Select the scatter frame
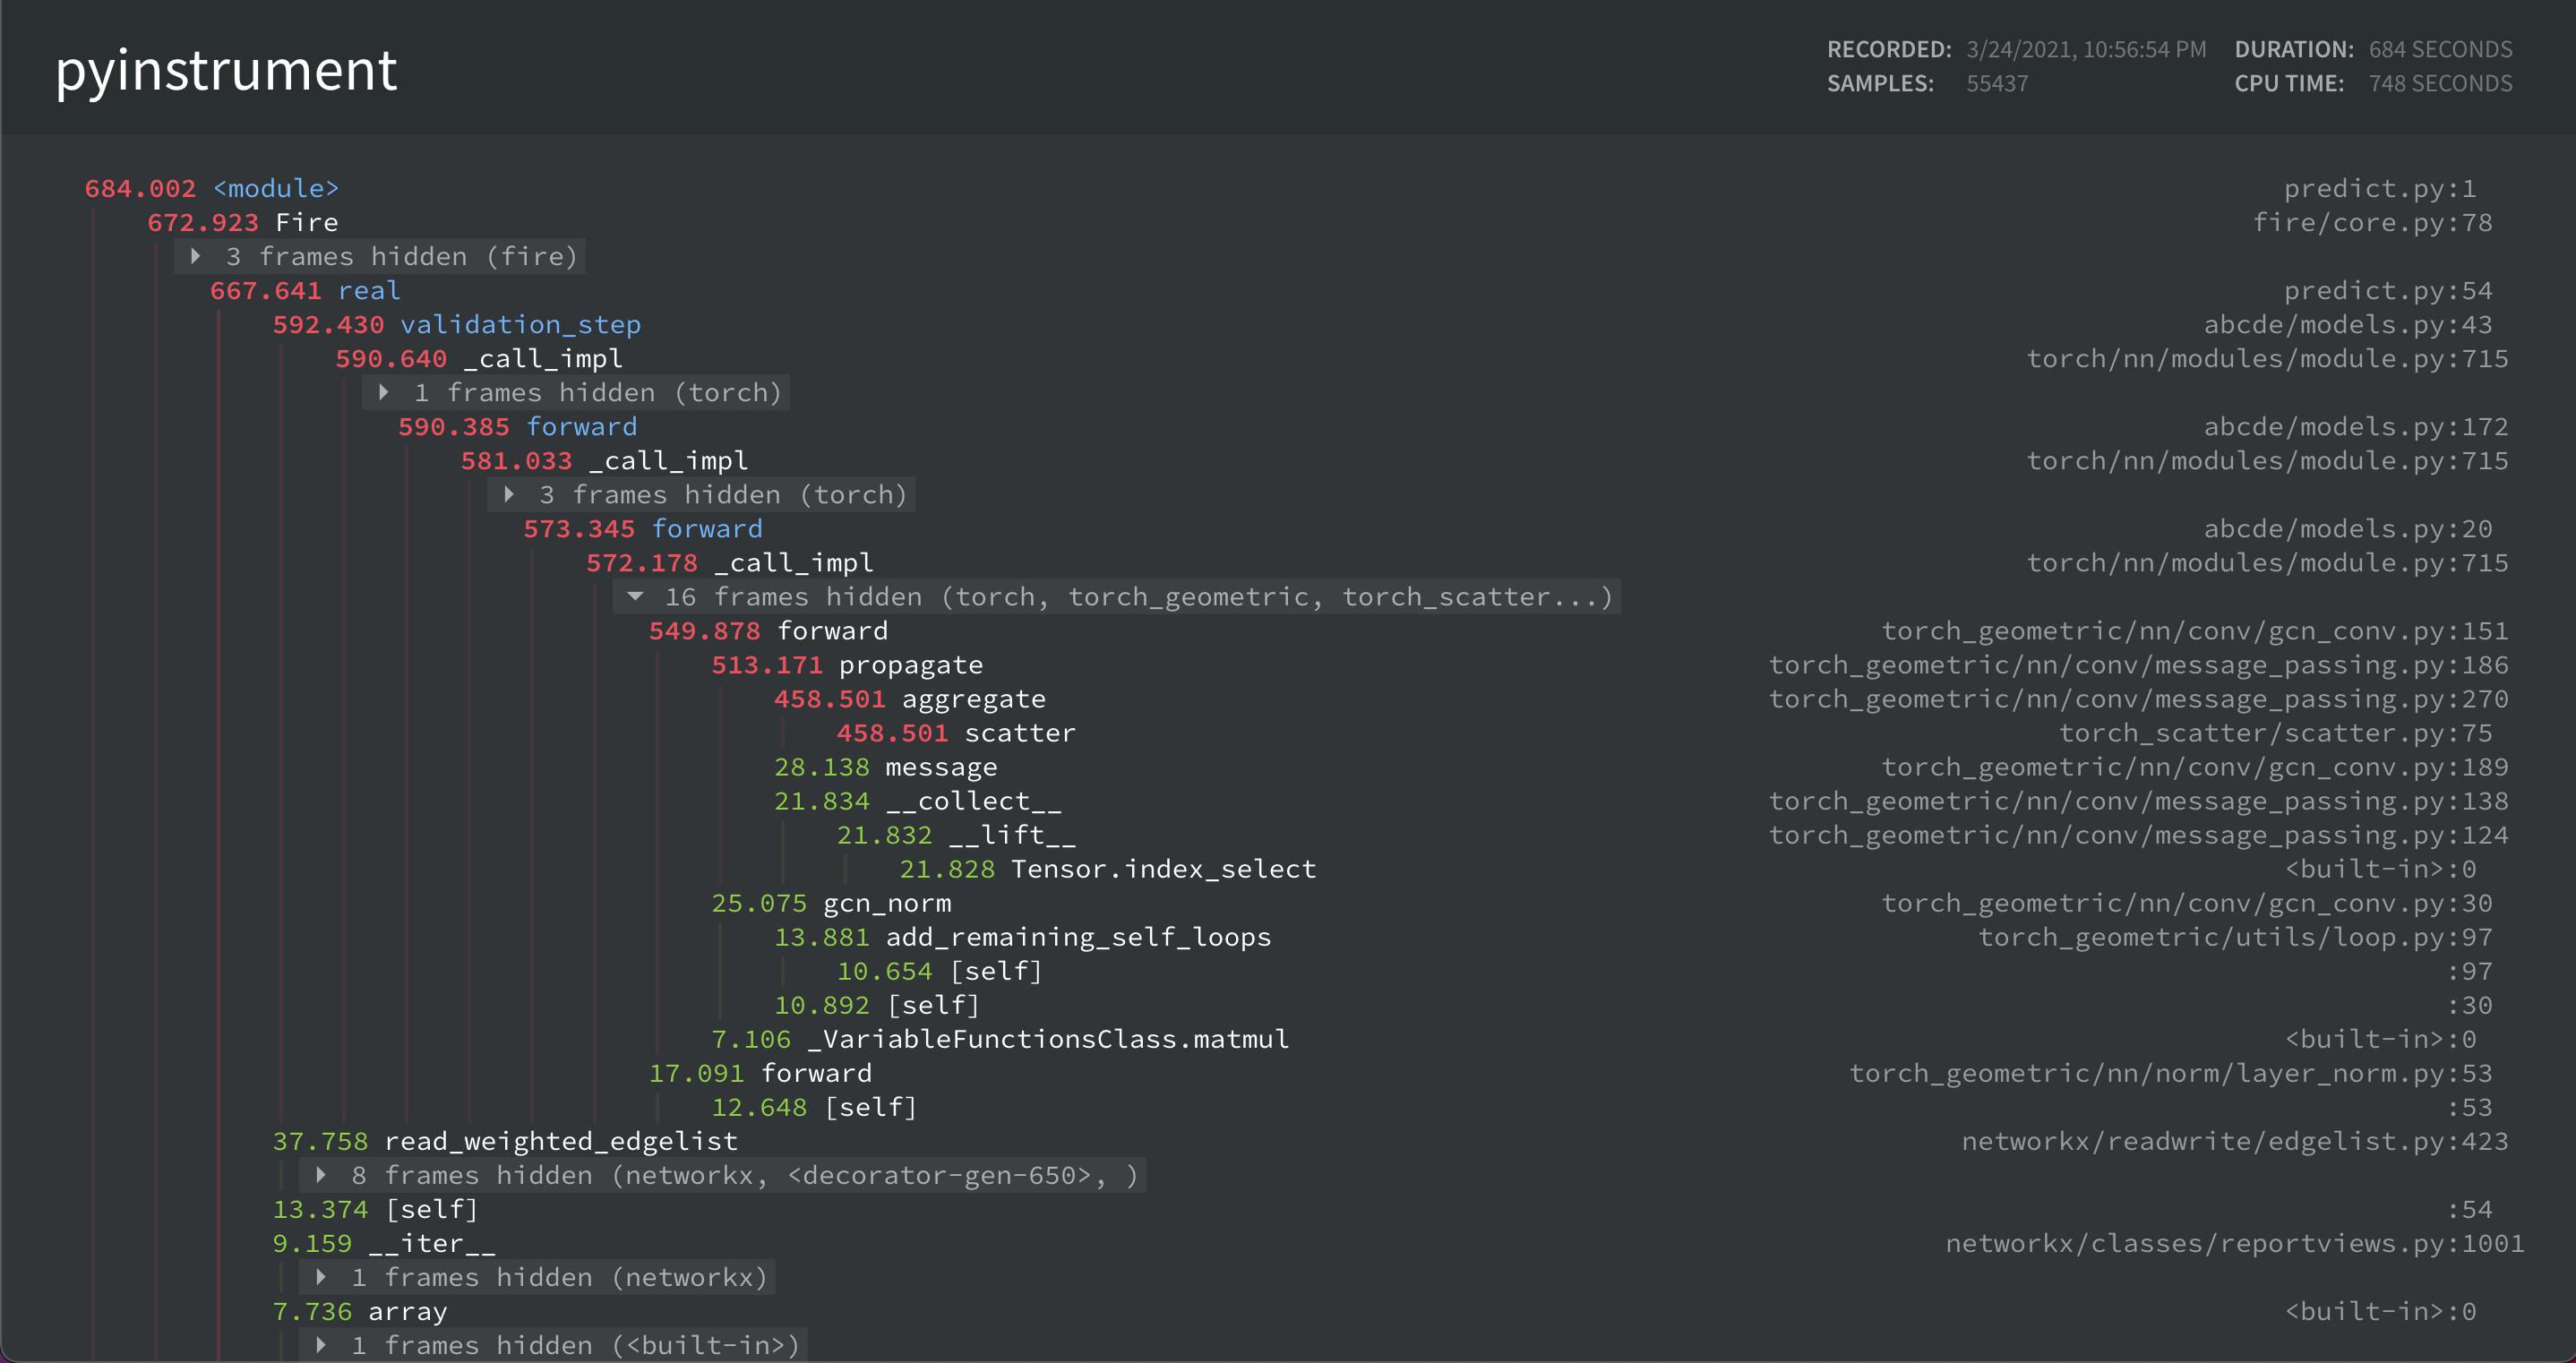Screen dimensions: 2576x1363 pyautogui.click(x=1019, y=732)
